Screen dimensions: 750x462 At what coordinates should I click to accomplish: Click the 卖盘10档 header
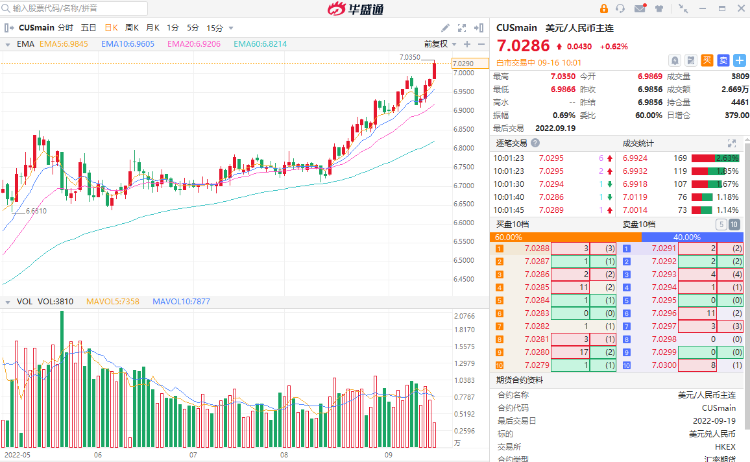[x=639, y=224]
